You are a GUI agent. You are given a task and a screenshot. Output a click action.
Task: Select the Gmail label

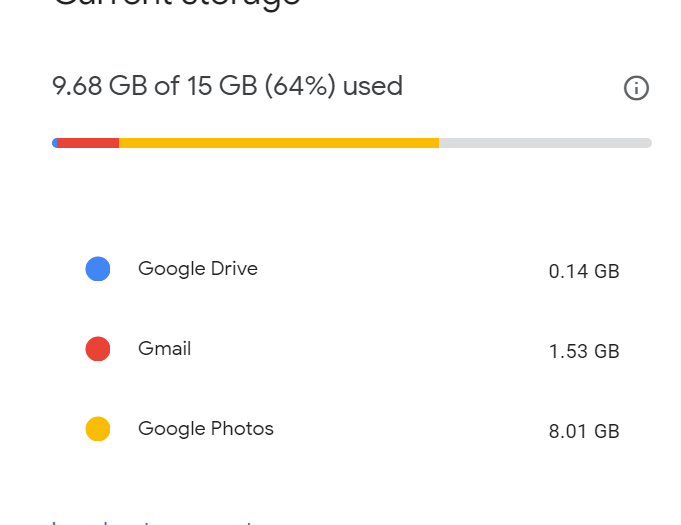(x=165, y=349)
